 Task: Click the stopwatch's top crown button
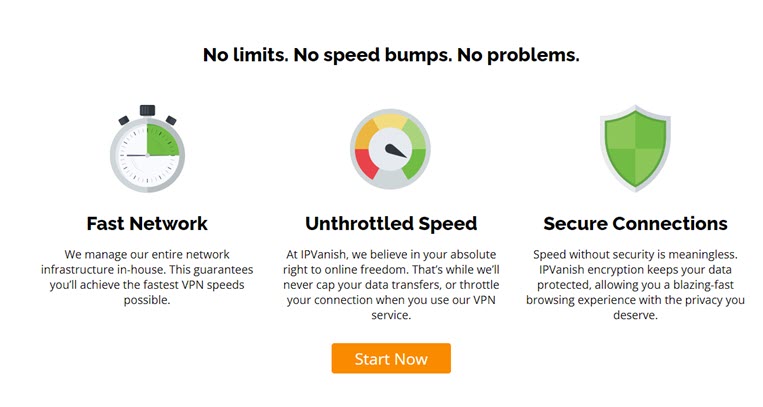point(147,110)
